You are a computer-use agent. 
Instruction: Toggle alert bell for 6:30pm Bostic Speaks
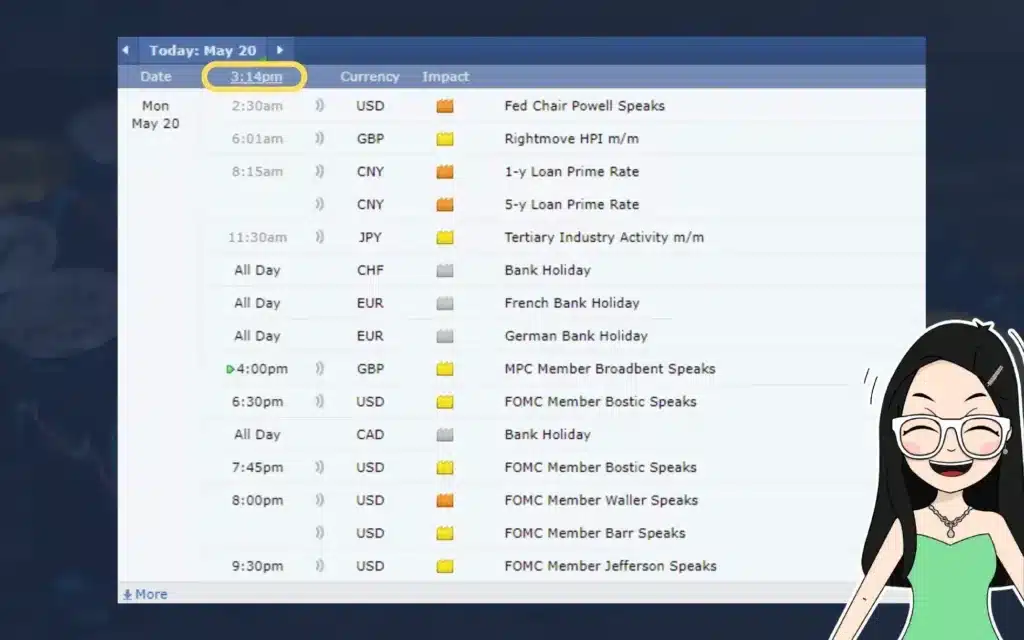319,401
